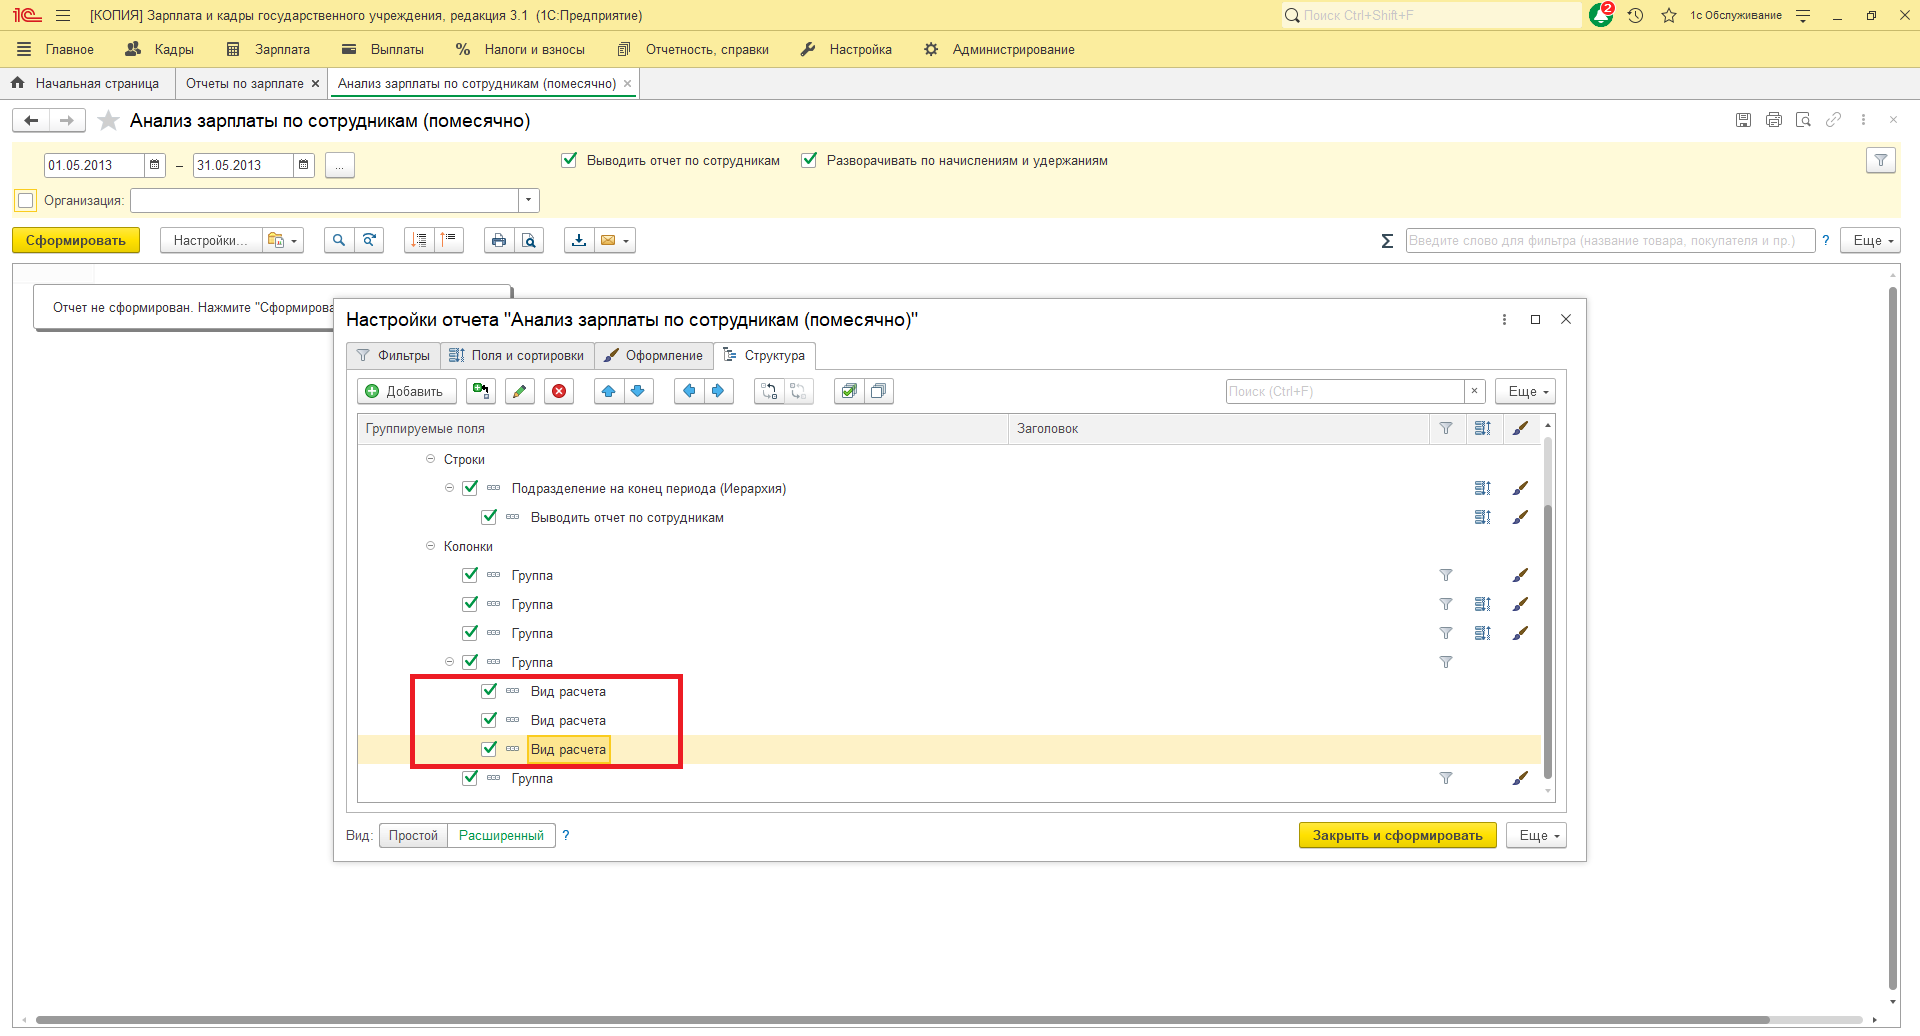Viewport: 1920px width, 1036px height.
Task: Open notifications bell with badge 2
Action: click(x=1601, y=15)
